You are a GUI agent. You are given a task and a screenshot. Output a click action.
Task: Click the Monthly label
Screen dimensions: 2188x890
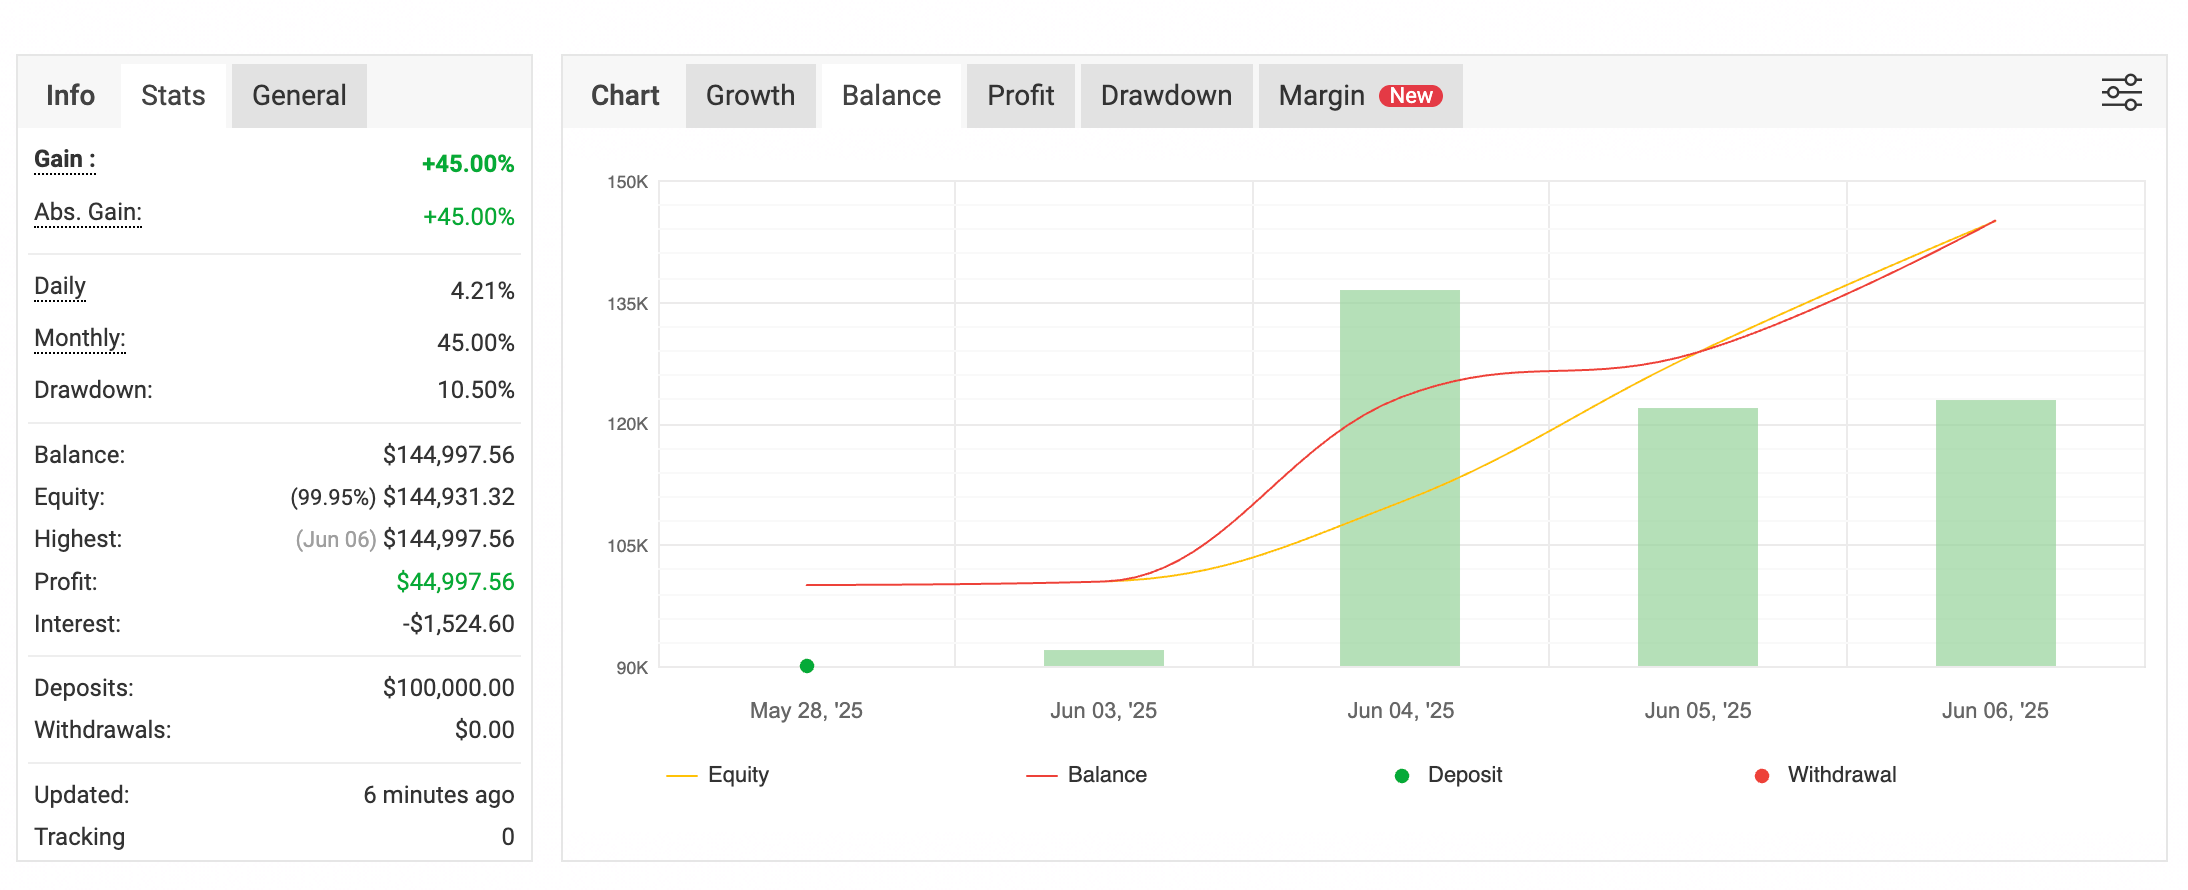coord(80,339)
